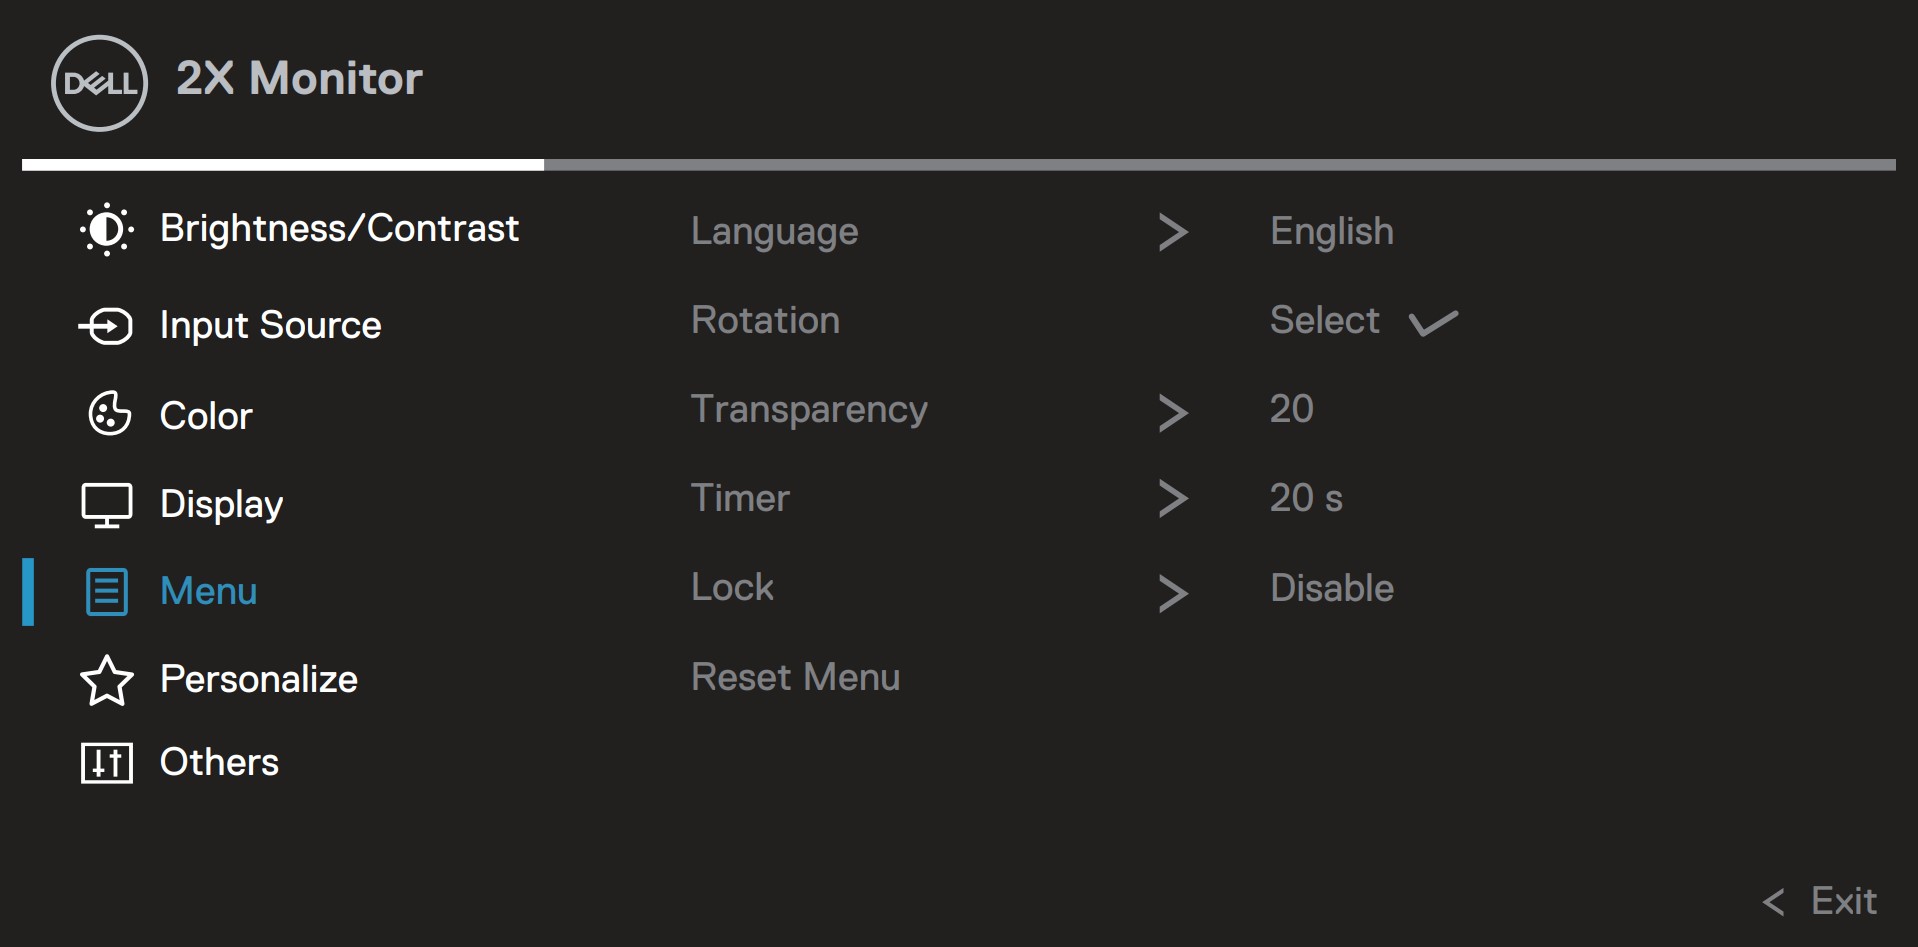Click the English language value
Viewport: 1918px width, 947px height.
click(1331, 232)
